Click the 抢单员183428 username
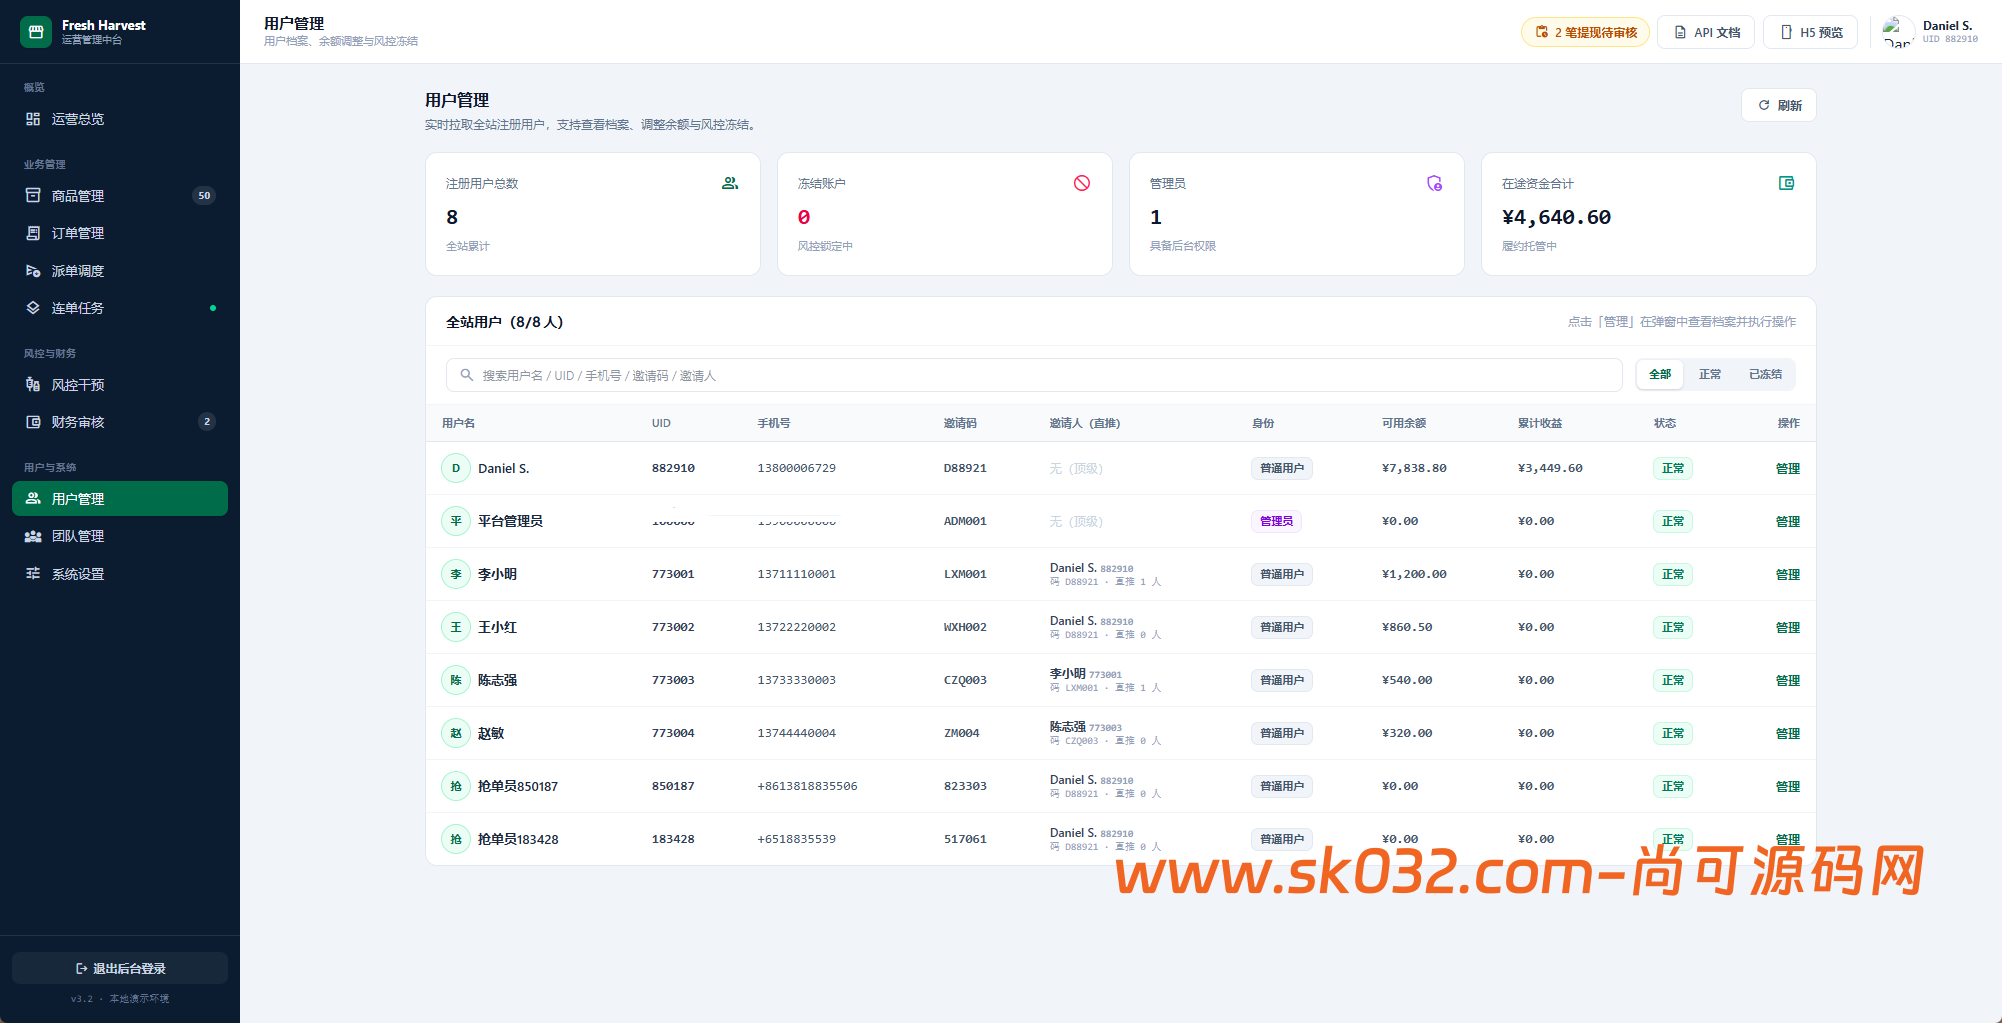The height and width of the screenshot is (1023, 2002). [518, 839]
